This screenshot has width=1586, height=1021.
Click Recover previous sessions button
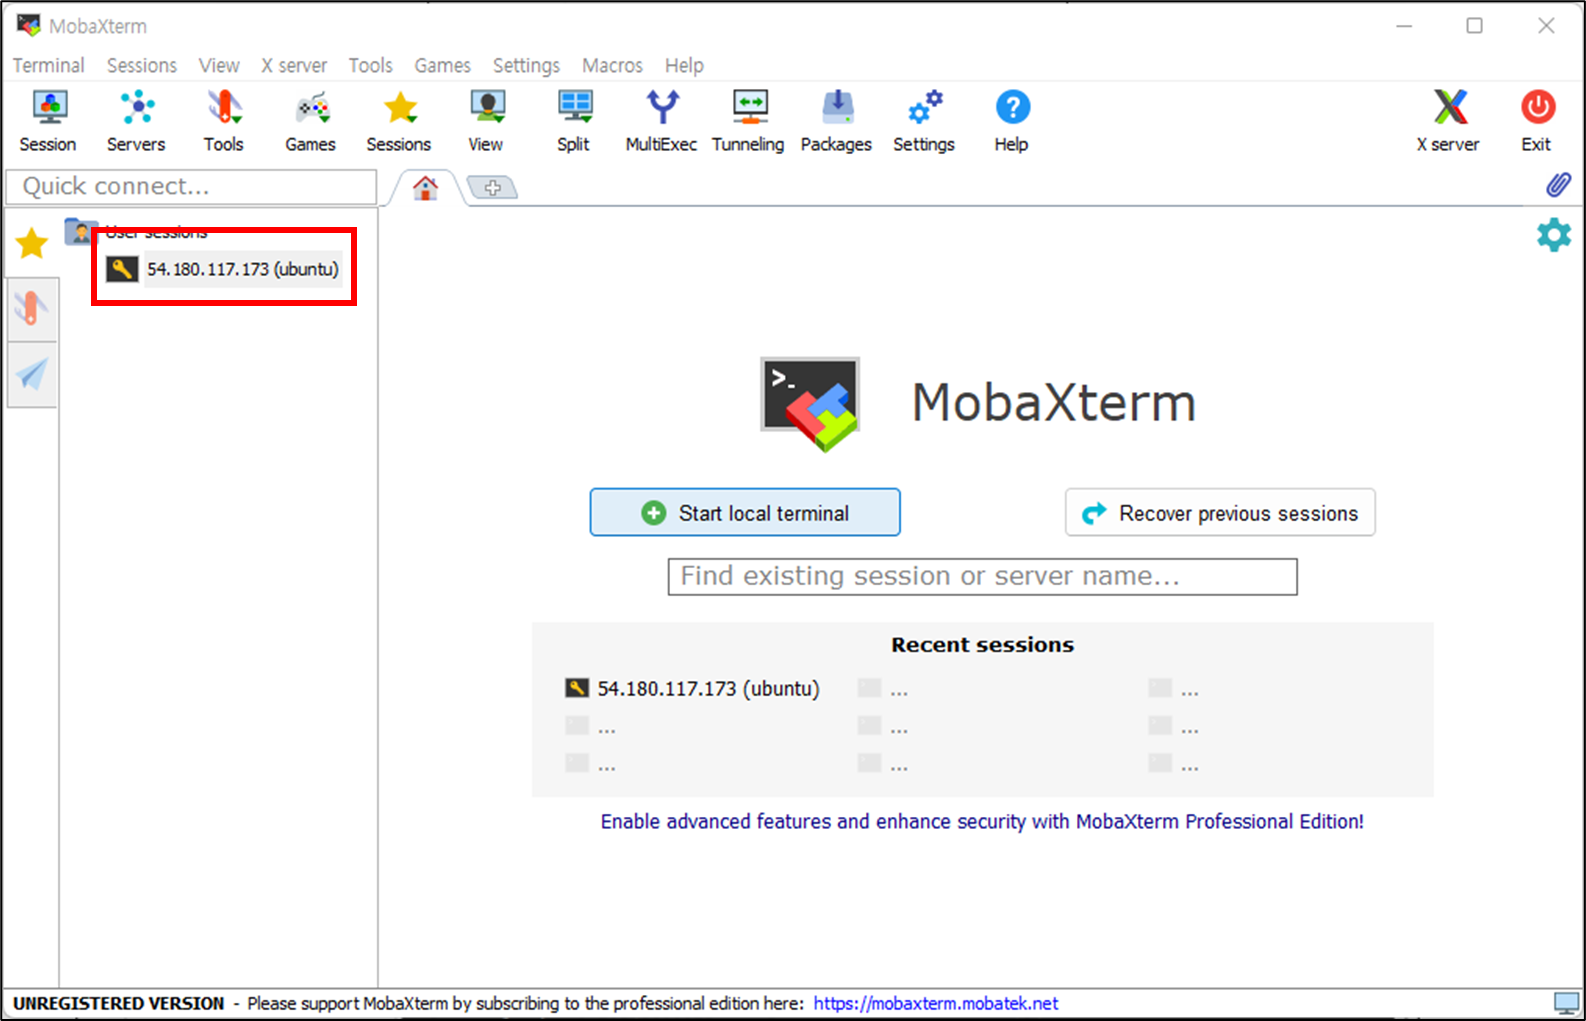[x=1220, y=512]
